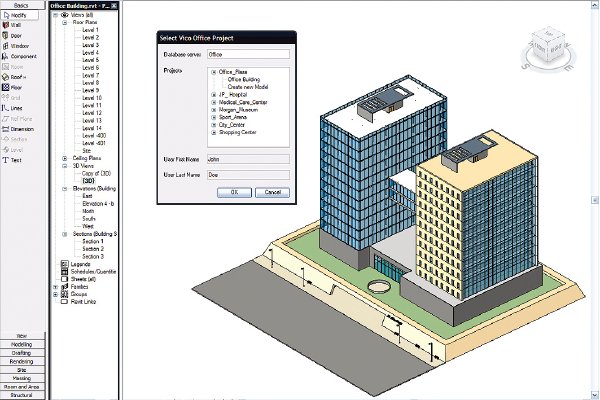Select the Window tool icon
The width and height of the screenshot is (600, 400).
[x=5, y=46]
